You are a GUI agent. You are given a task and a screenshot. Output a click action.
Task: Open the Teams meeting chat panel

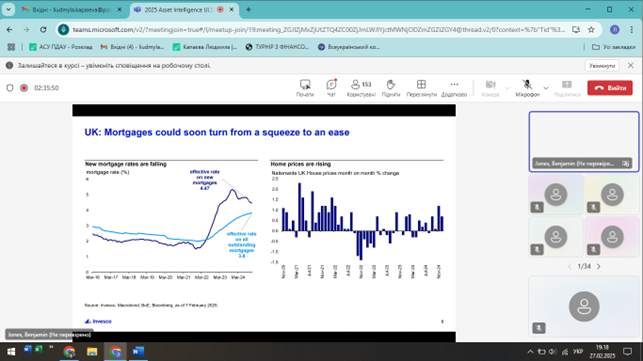coord(331,88)
